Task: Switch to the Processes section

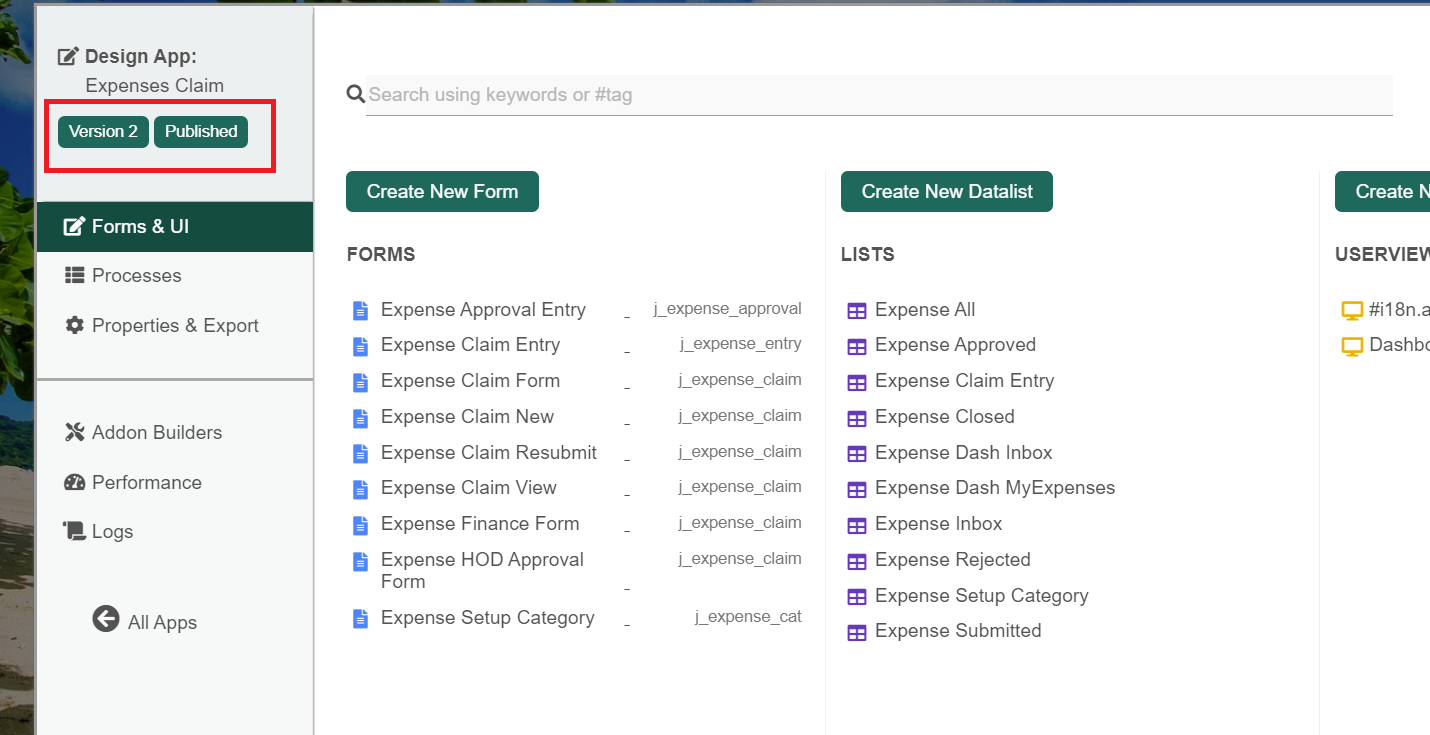Action: [136, 276]
